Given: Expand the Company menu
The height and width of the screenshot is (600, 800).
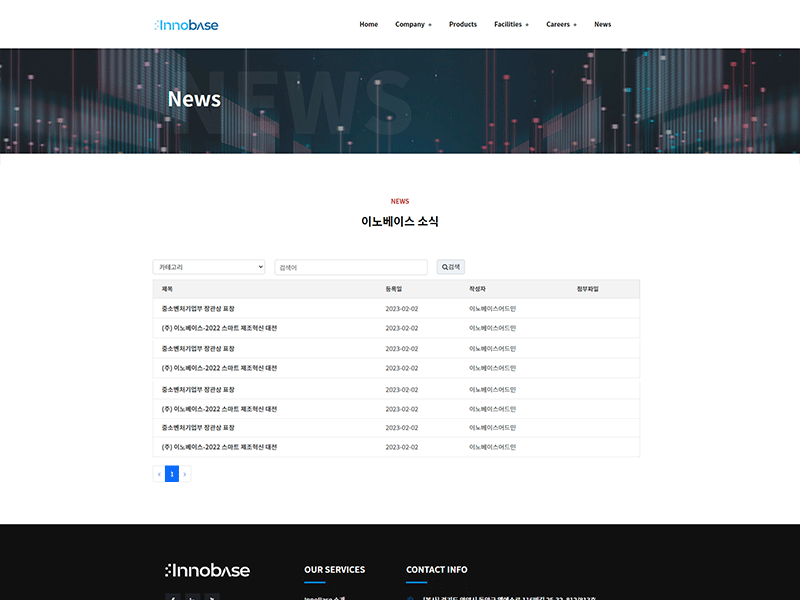Looking at the screenshot, I should (413, 24).
